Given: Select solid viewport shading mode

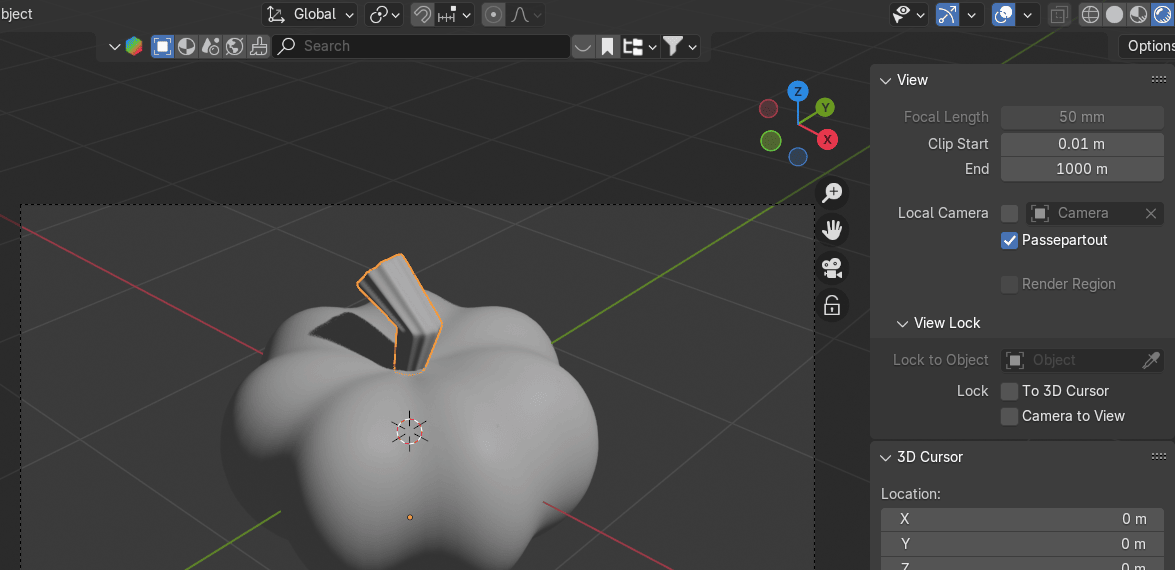Looking at the screenshot, I should pyautogui.click(x=1113, y=15).
